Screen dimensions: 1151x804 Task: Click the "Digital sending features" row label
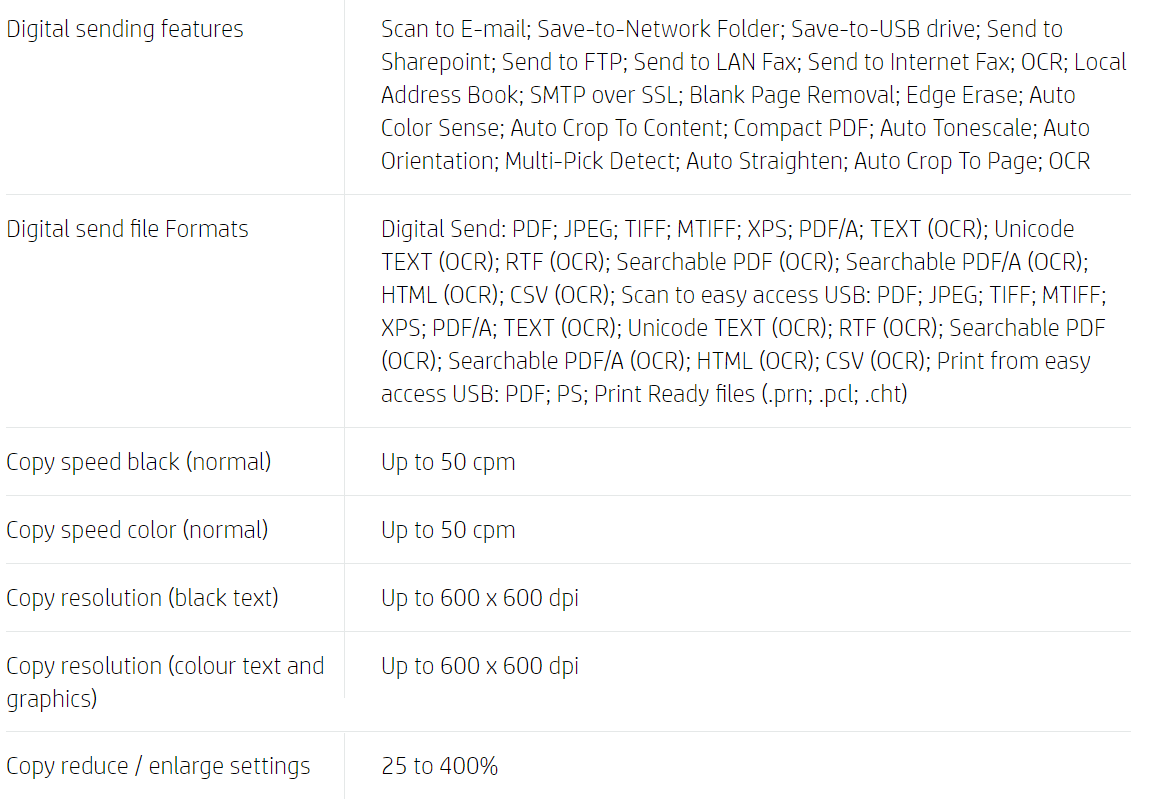click(125, 29)
